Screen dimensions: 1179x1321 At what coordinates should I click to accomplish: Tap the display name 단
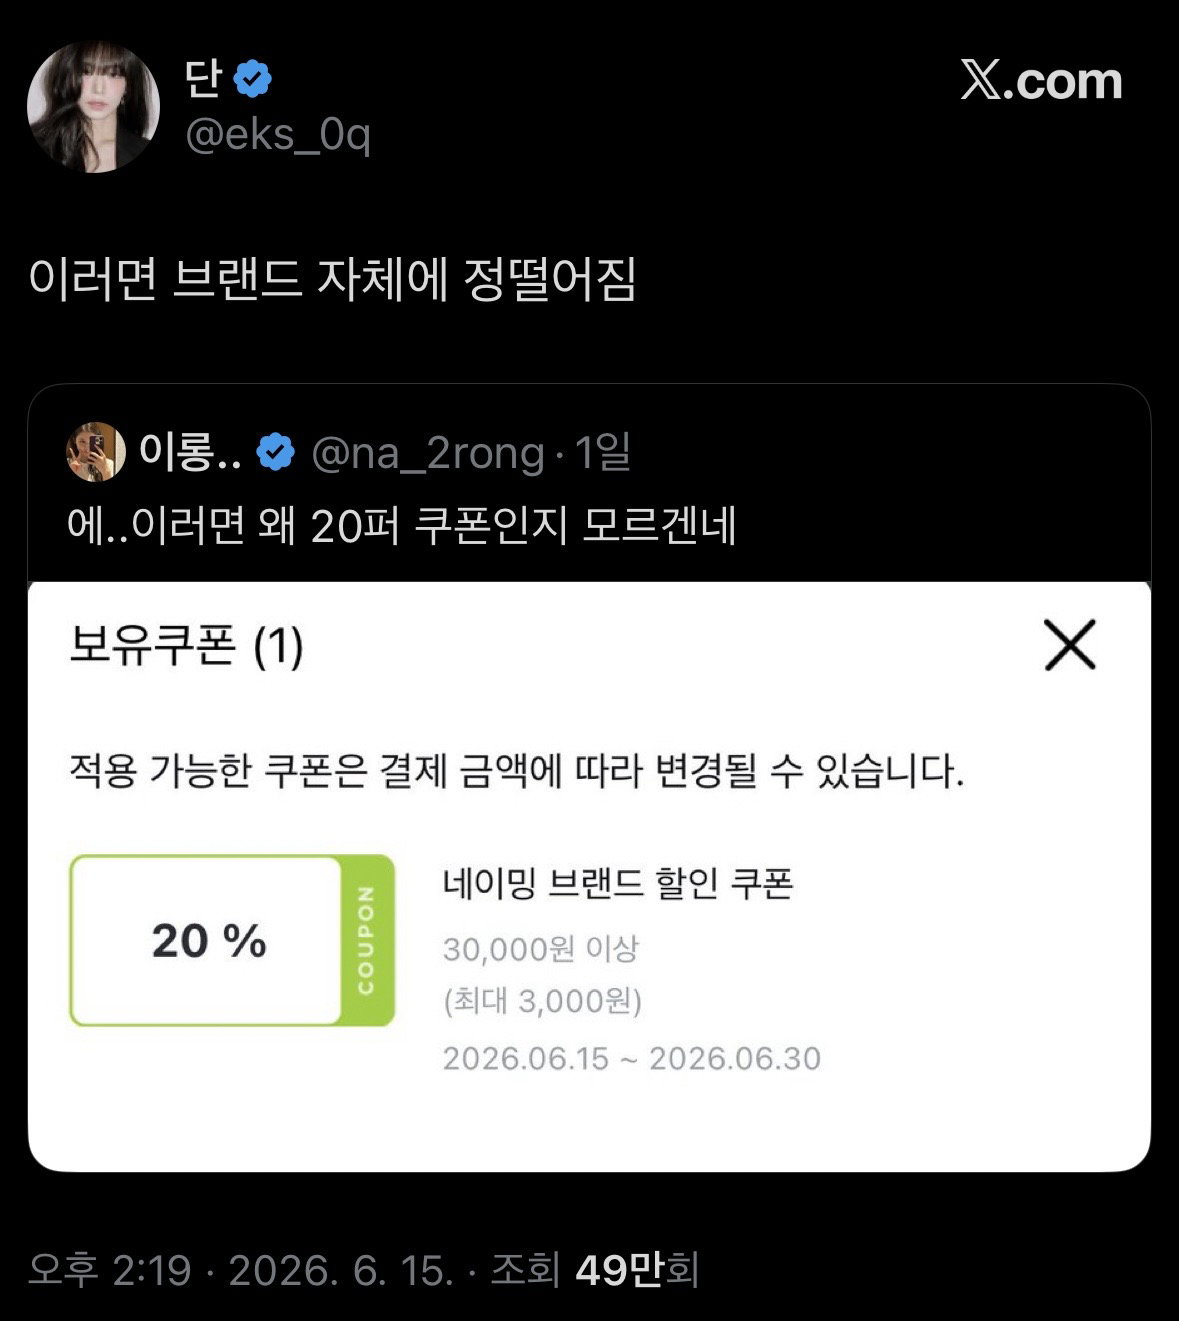(203, 79)
